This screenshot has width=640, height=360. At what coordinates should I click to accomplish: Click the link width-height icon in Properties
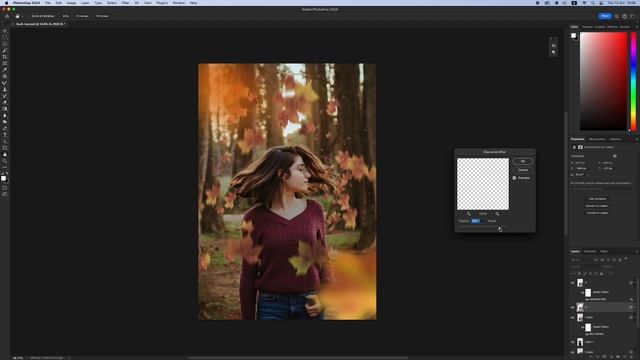click(615, 156)
